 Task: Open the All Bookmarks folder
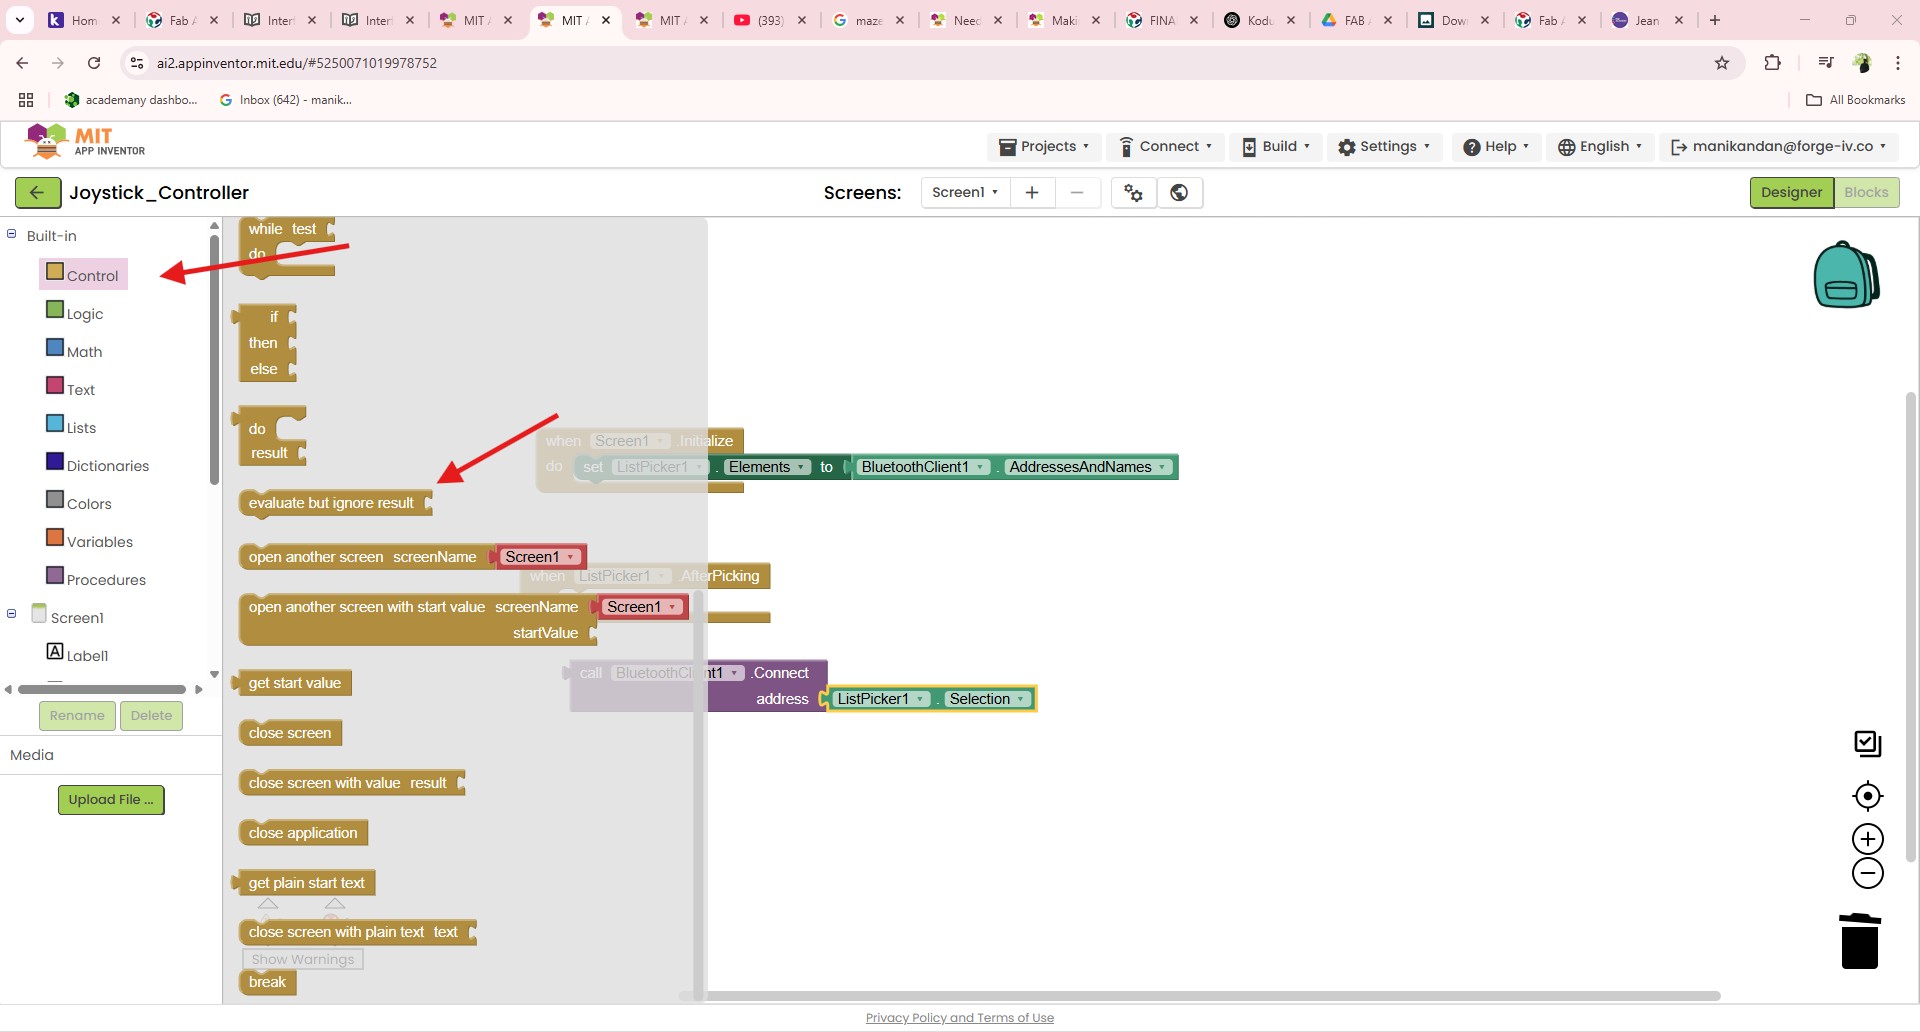[x=1856, y=100]
